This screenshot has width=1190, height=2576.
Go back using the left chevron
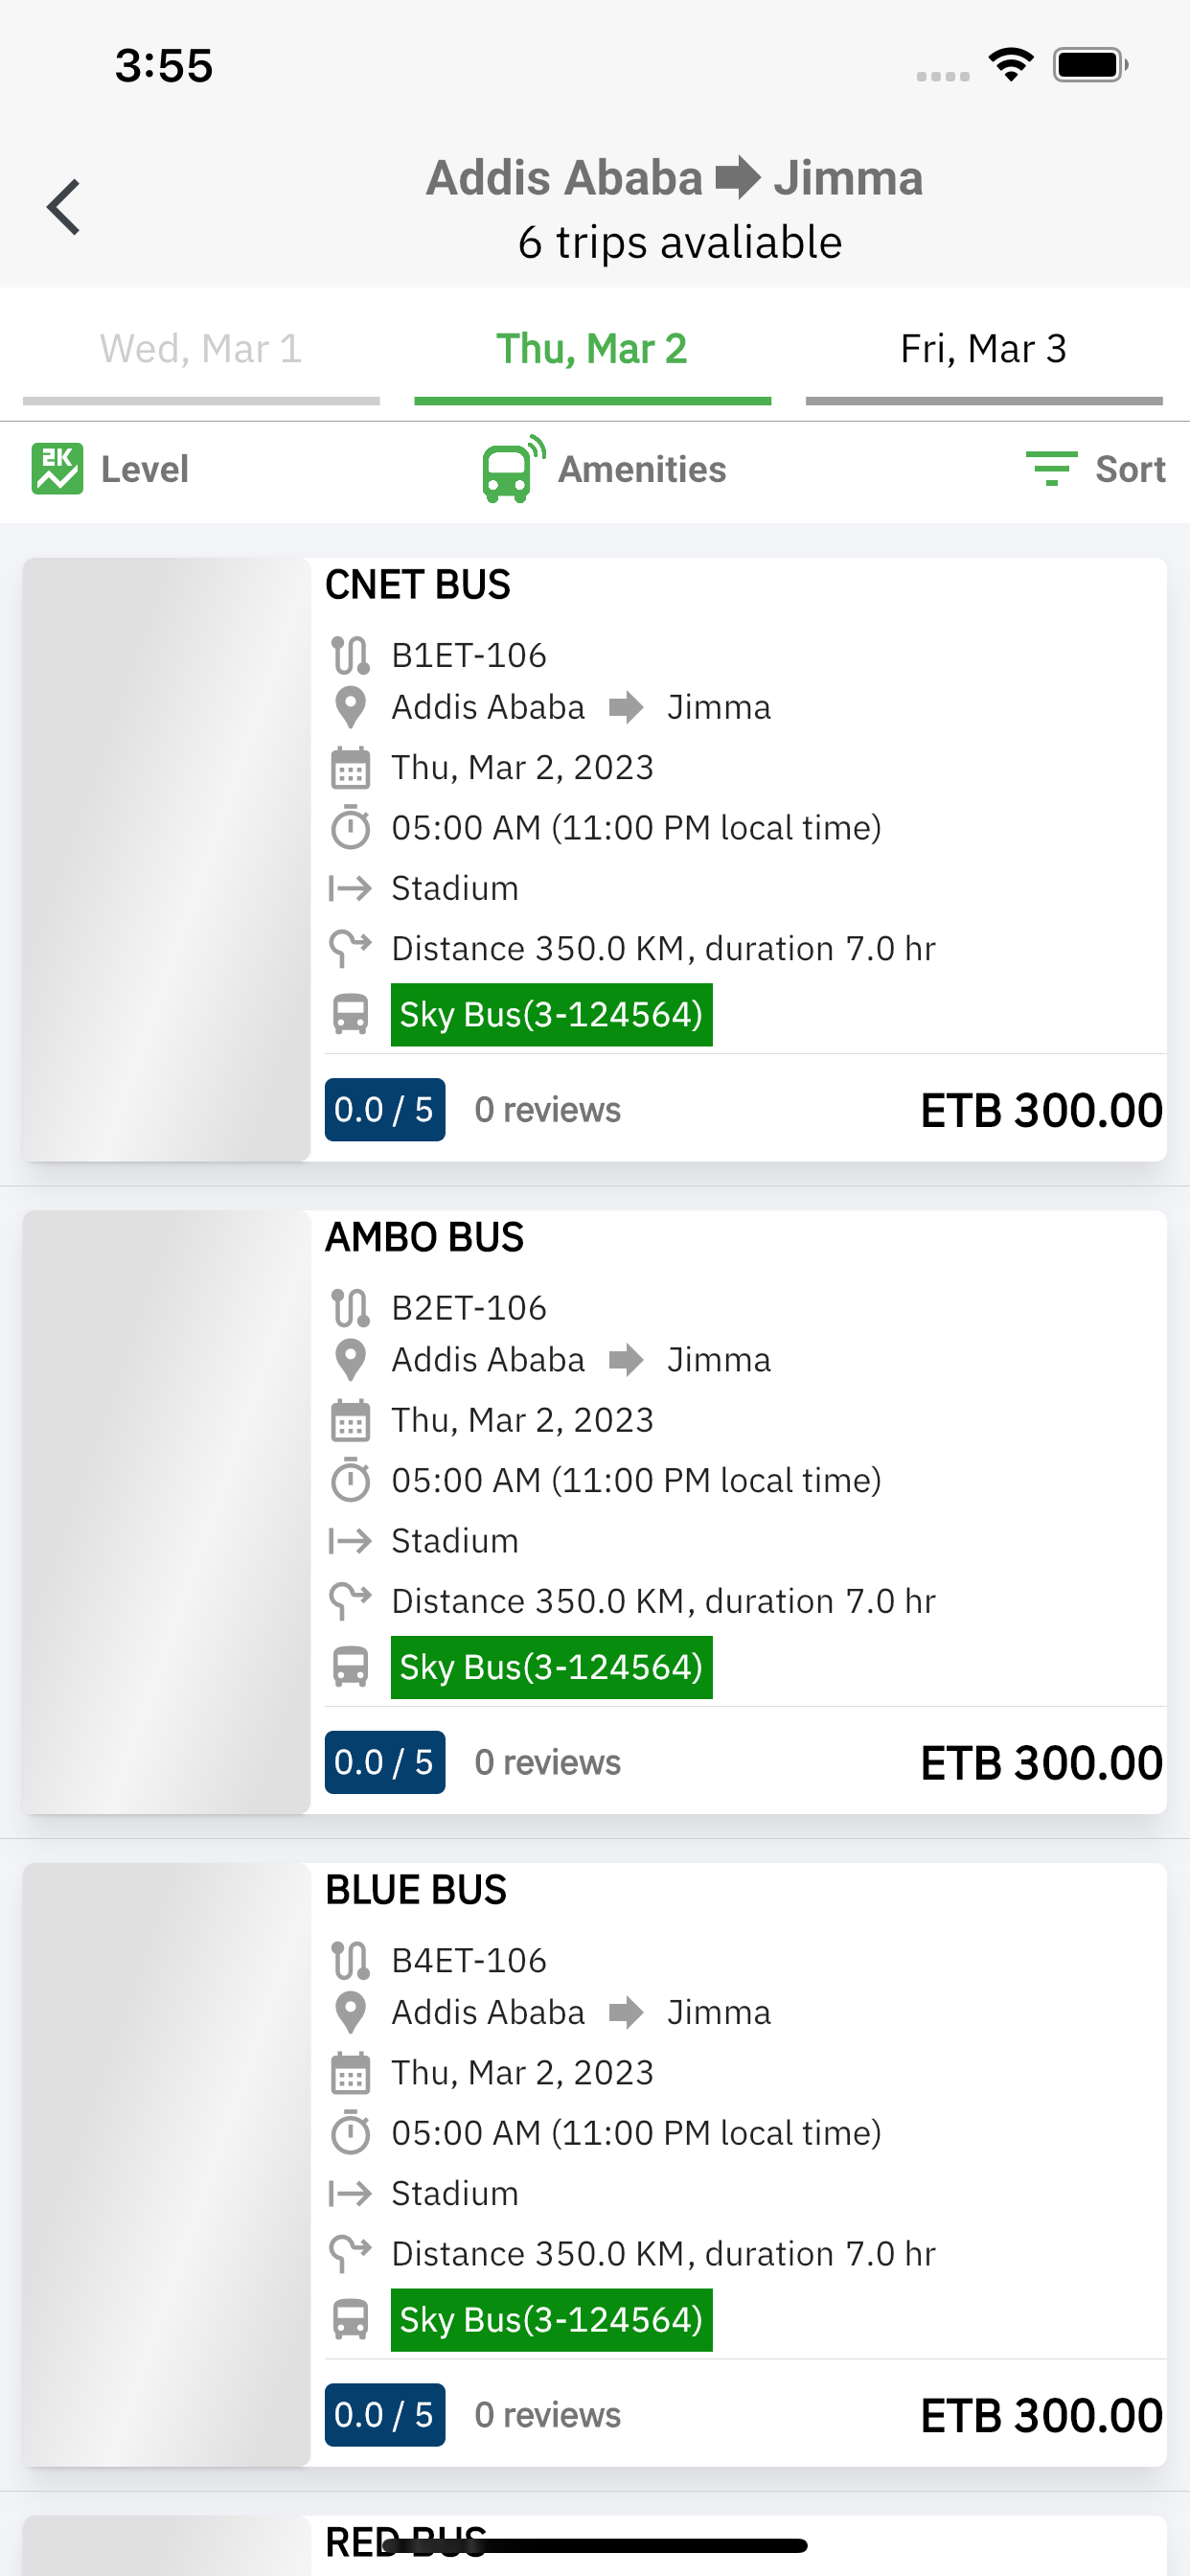click(64, 208)
